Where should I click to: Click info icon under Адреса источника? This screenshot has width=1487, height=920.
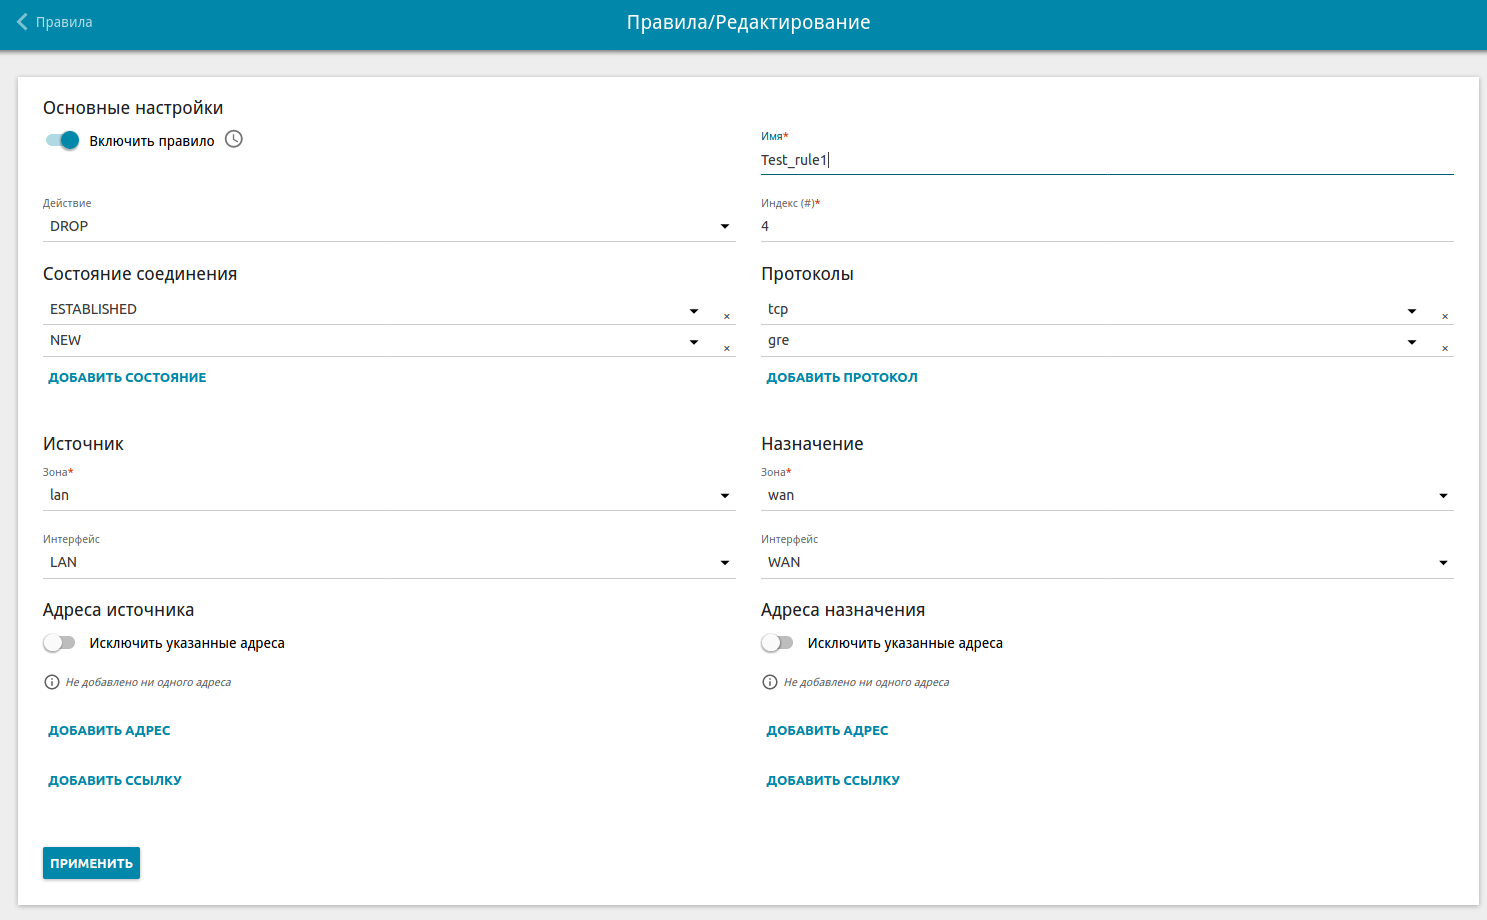[x=52, y=682]
